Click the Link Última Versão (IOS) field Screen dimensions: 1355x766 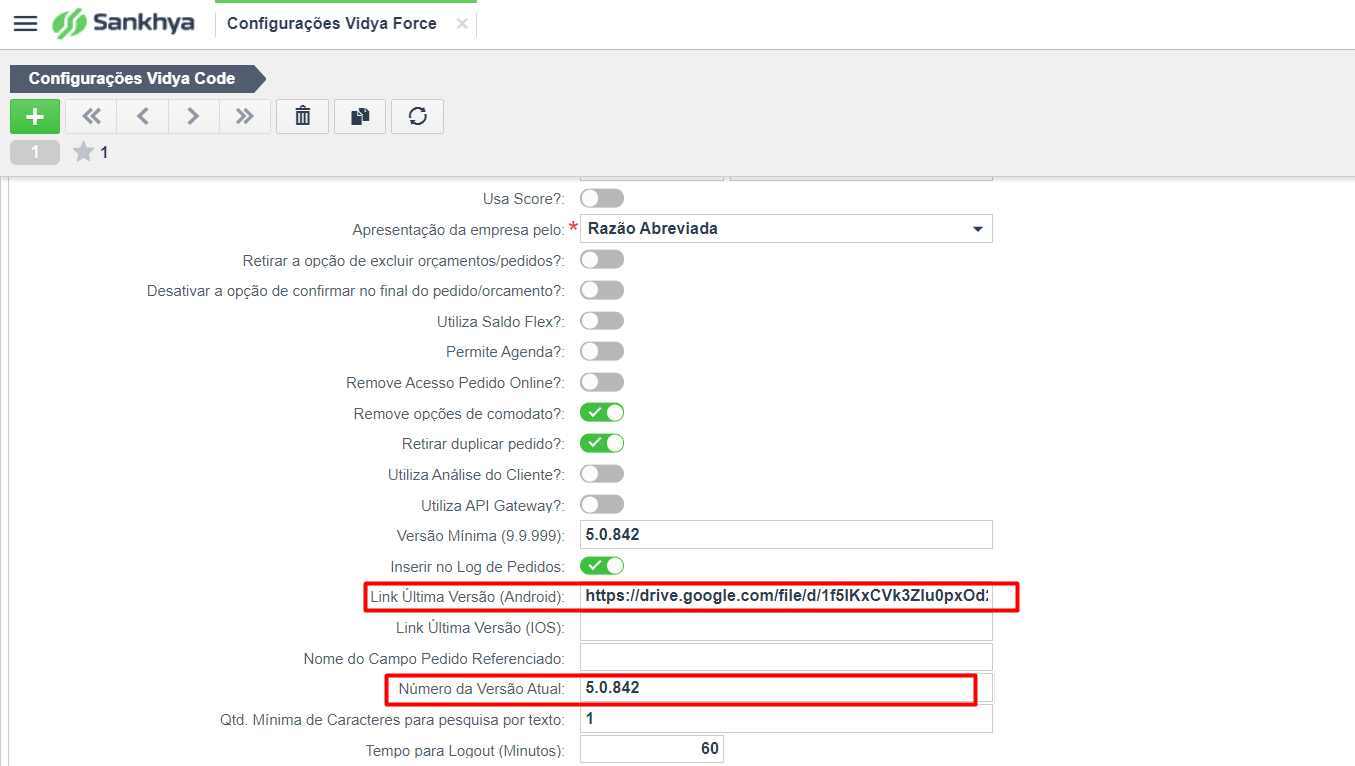(786, 627)
